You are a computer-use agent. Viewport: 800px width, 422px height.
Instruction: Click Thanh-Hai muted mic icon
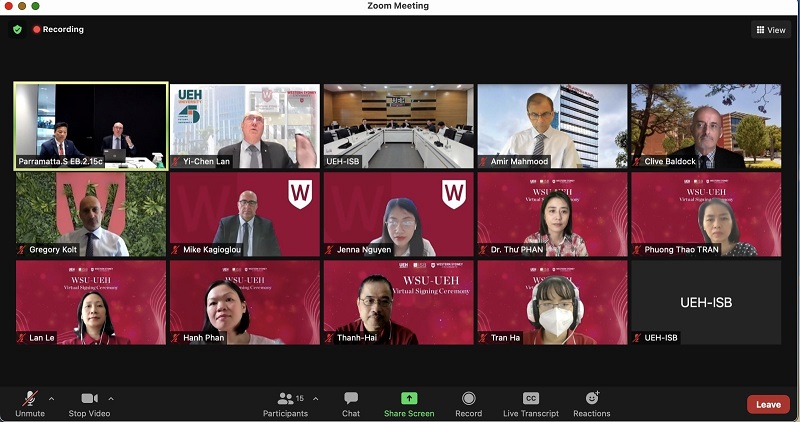330,338
